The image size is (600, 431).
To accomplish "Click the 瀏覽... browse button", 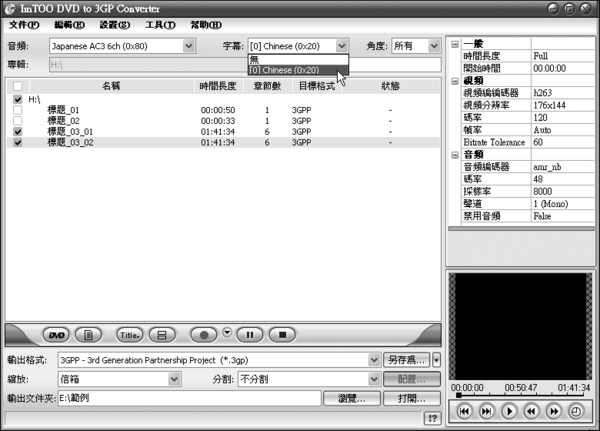I will point(352,398).
